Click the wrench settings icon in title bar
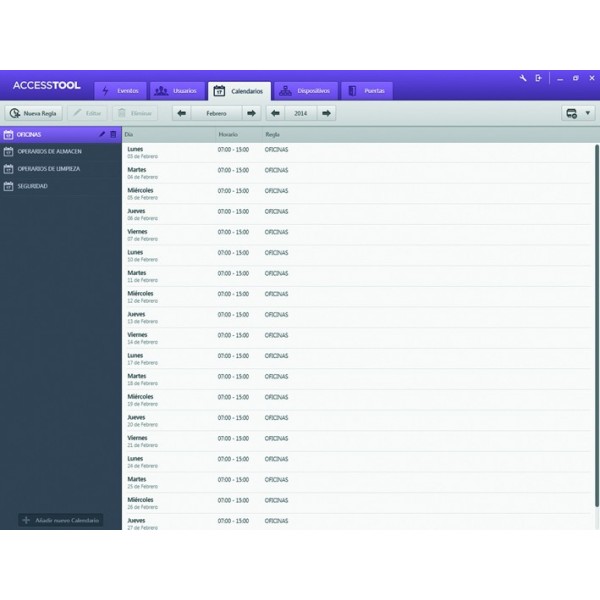This screenshot has width=600, height=600. point(523,78)
